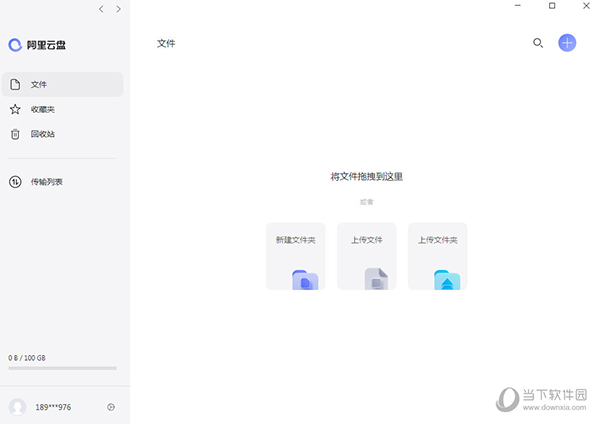
Task: Click the 阿里云盘 logo
Action: pyautogui.click(x=37, y=45)
